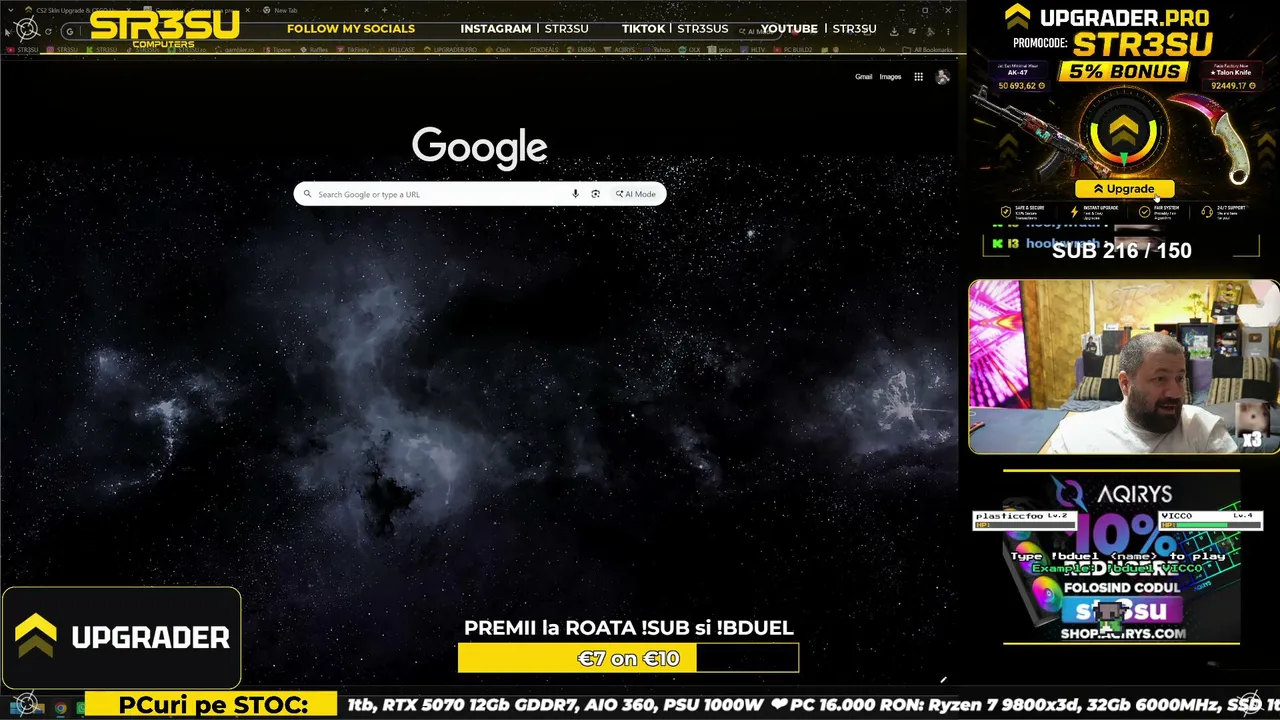Click the 'SUB 216 / 150' counter text

[1121, 250]
